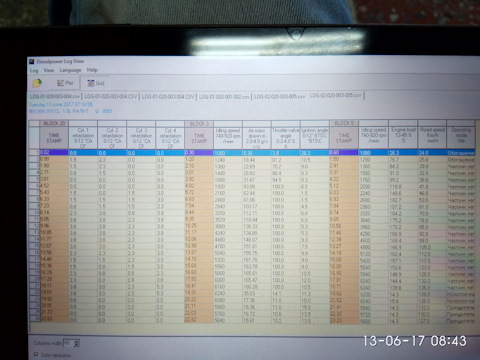Screen dimensions: 480x360
Task: Switch to first LOG-01-020-003-004.csv tab
Action: (55, 96)
